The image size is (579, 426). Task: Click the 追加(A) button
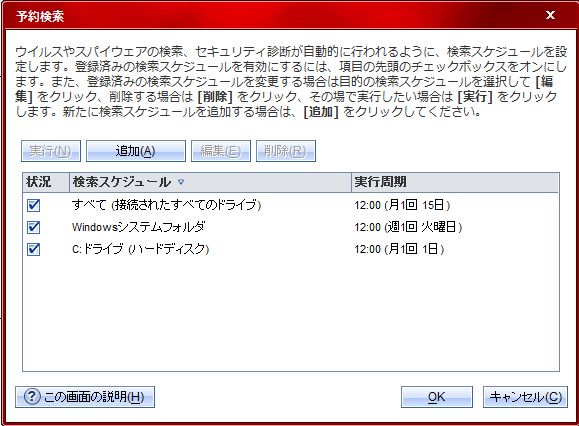tap(136, 151)
